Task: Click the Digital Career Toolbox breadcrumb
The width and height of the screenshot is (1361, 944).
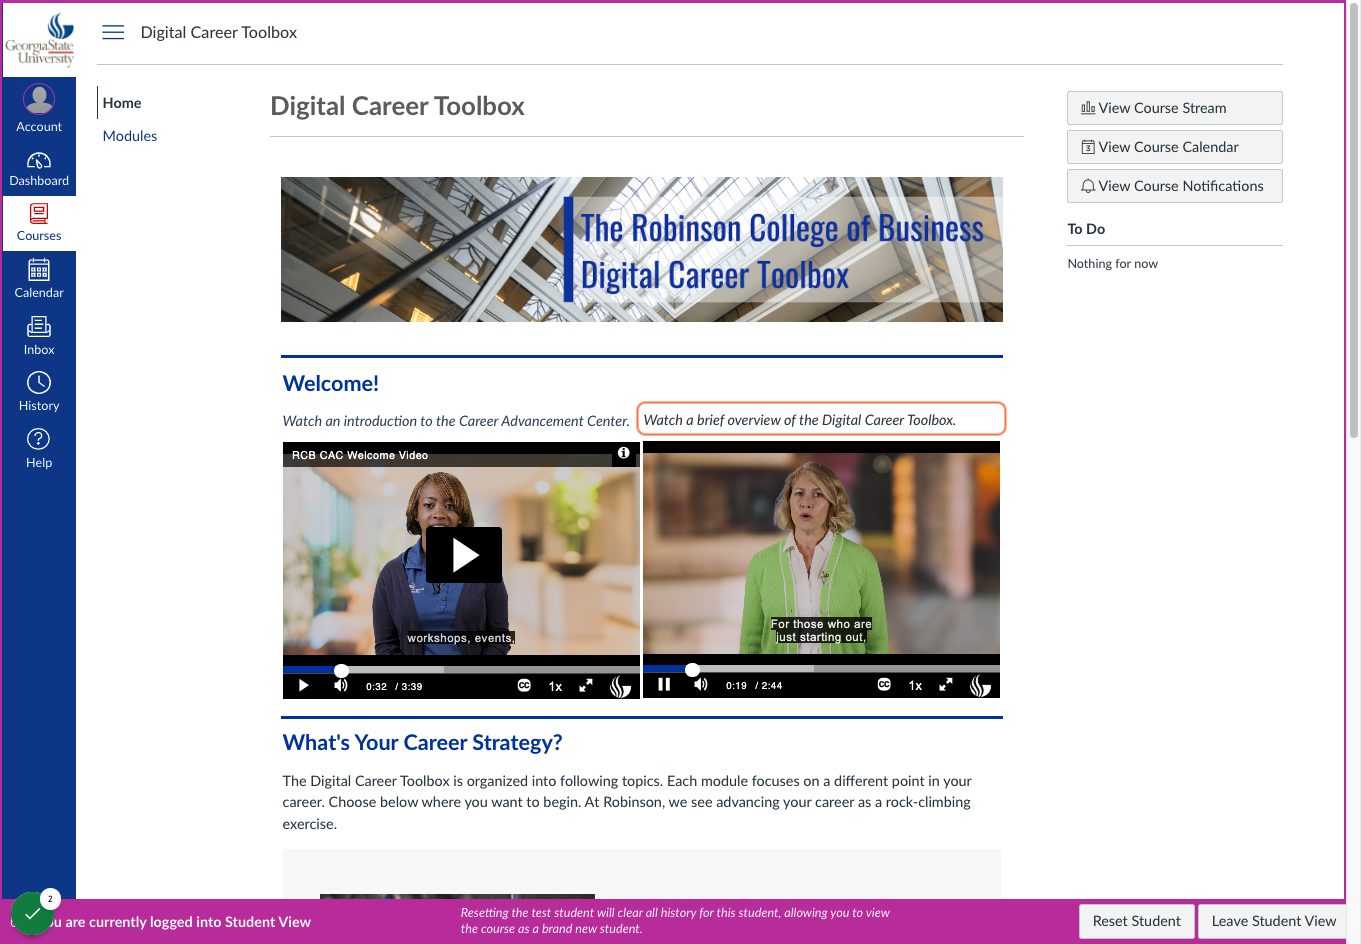Action: click(219, 32)
